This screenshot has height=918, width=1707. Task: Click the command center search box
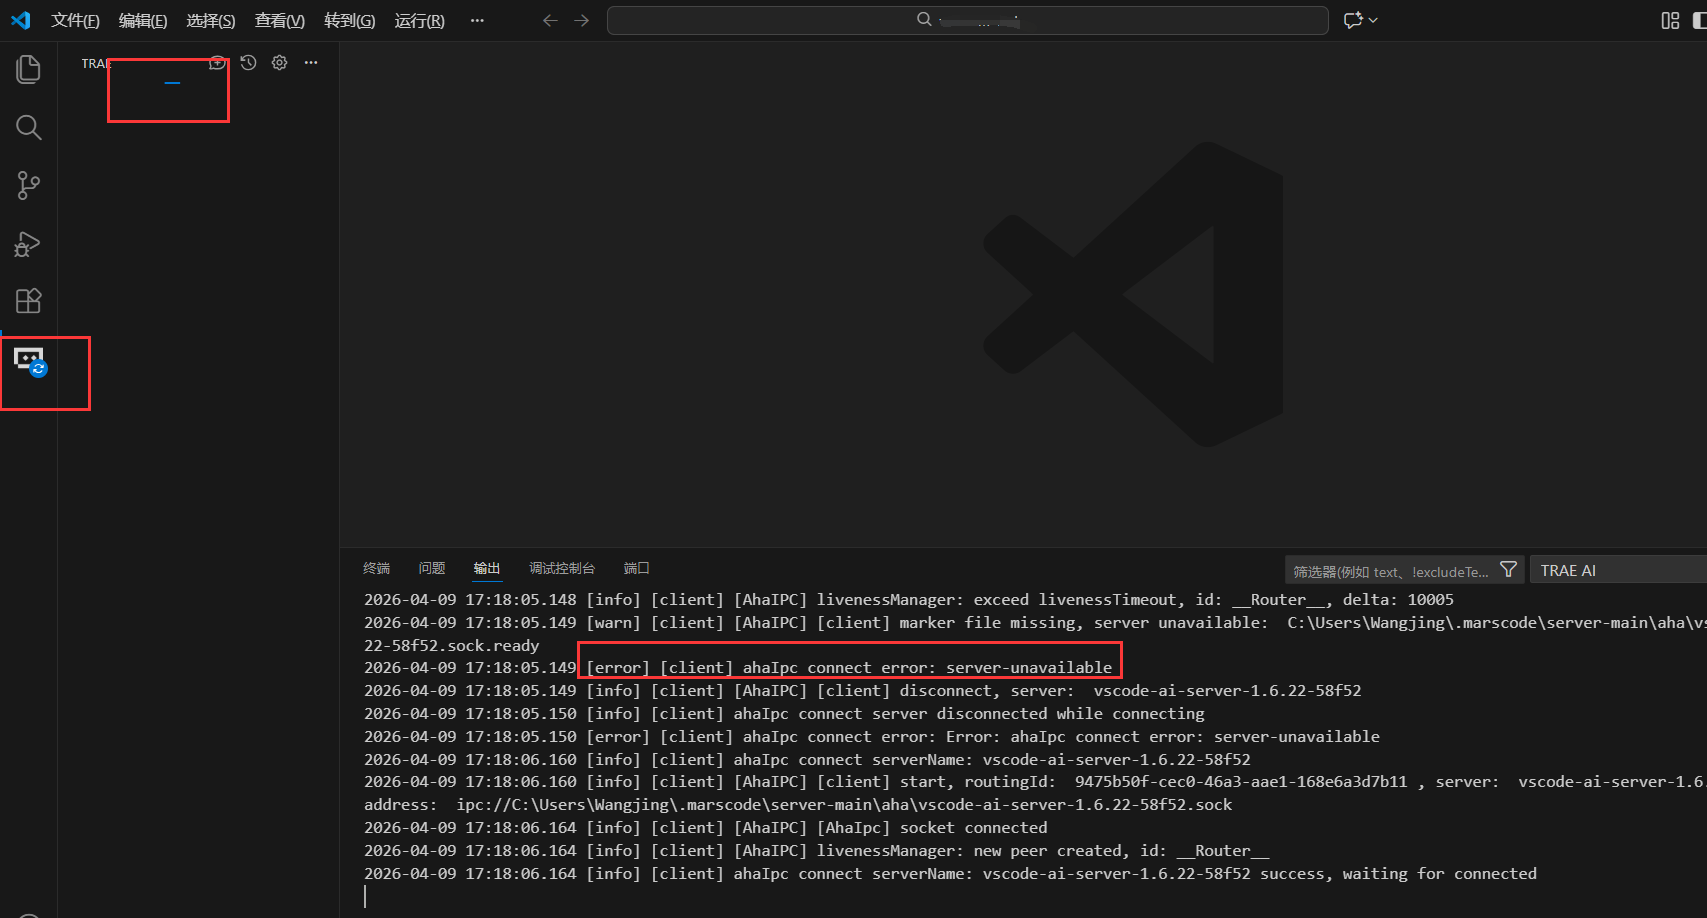pyautogui.click(x=967, y=20)
